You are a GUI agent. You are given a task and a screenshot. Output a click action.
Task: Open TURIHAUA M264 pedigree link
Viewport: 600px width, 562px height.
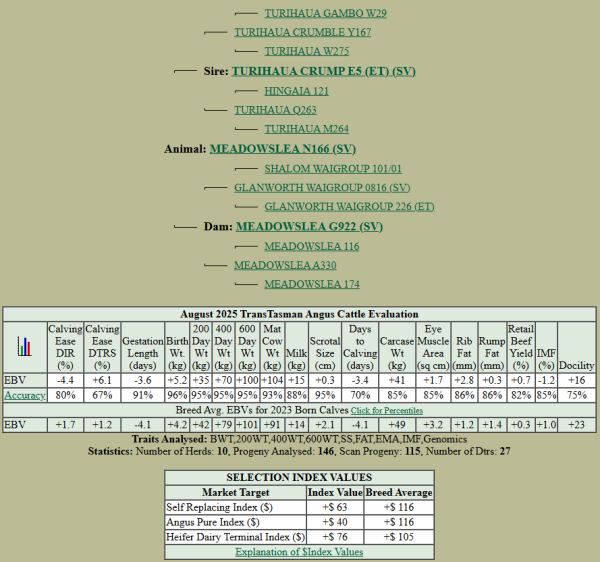(x=307, y=129)
